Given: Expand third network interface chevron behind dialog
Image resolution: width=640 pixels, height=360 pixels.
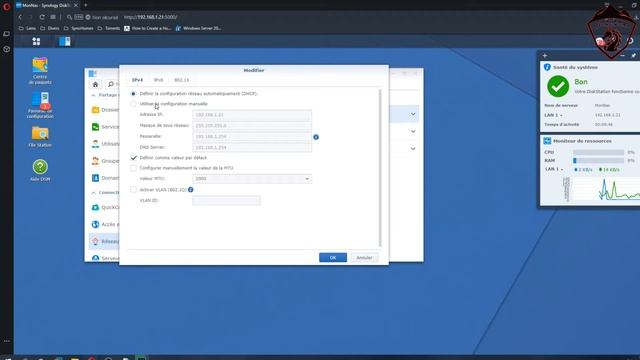Looking at the screenshot, I should (413, 149).
